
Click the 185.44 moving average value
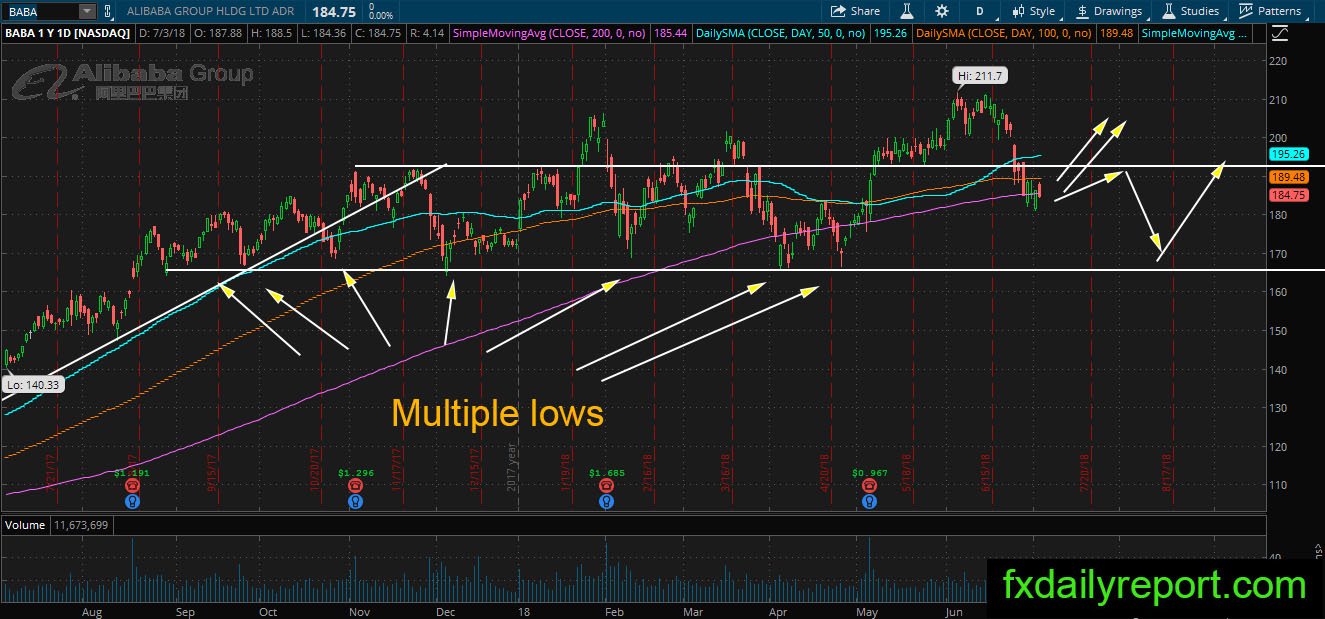click(672, 33)
